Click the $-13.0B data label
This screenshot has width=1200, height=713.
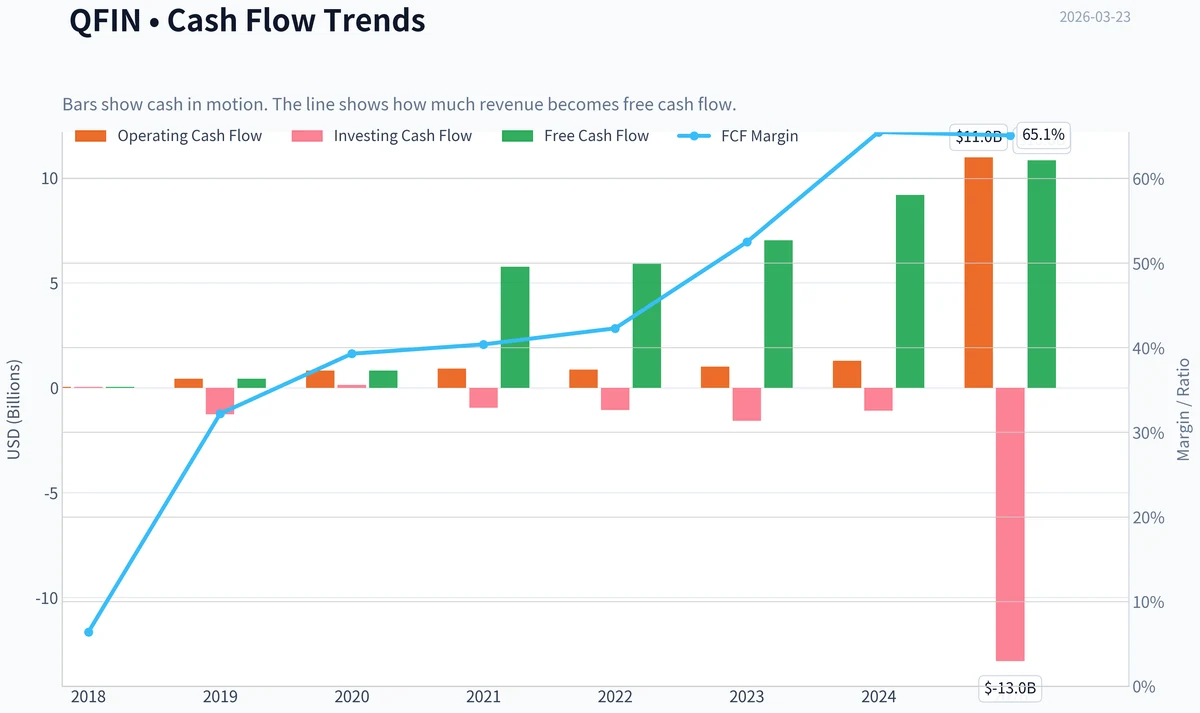[x=1011, y=688]
